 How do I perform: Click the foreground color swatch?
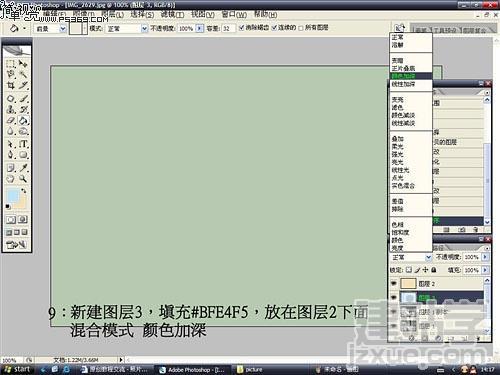coord(13,195)
